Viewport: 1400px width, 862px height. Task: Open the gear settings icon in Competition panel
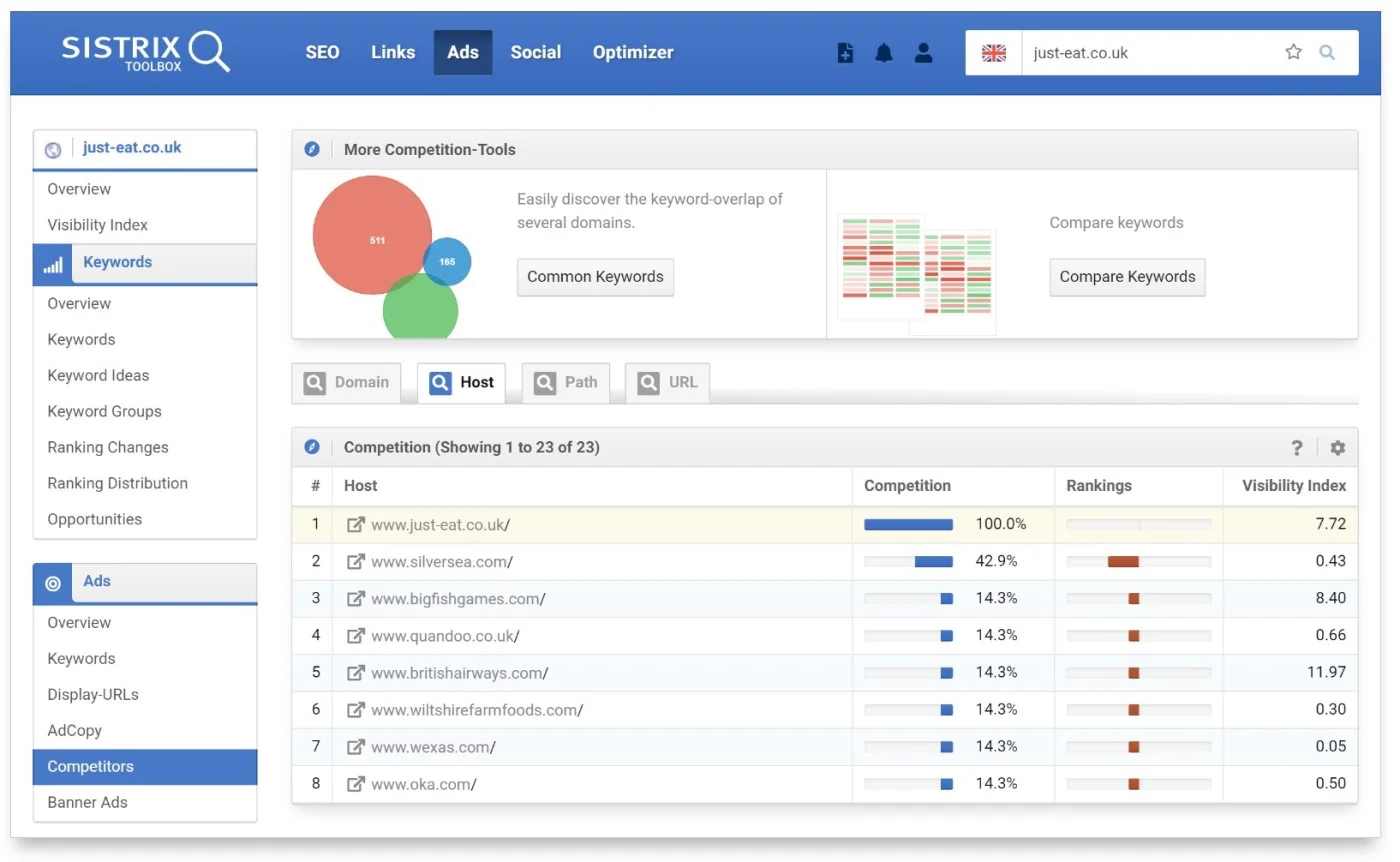coord(1338,448)
